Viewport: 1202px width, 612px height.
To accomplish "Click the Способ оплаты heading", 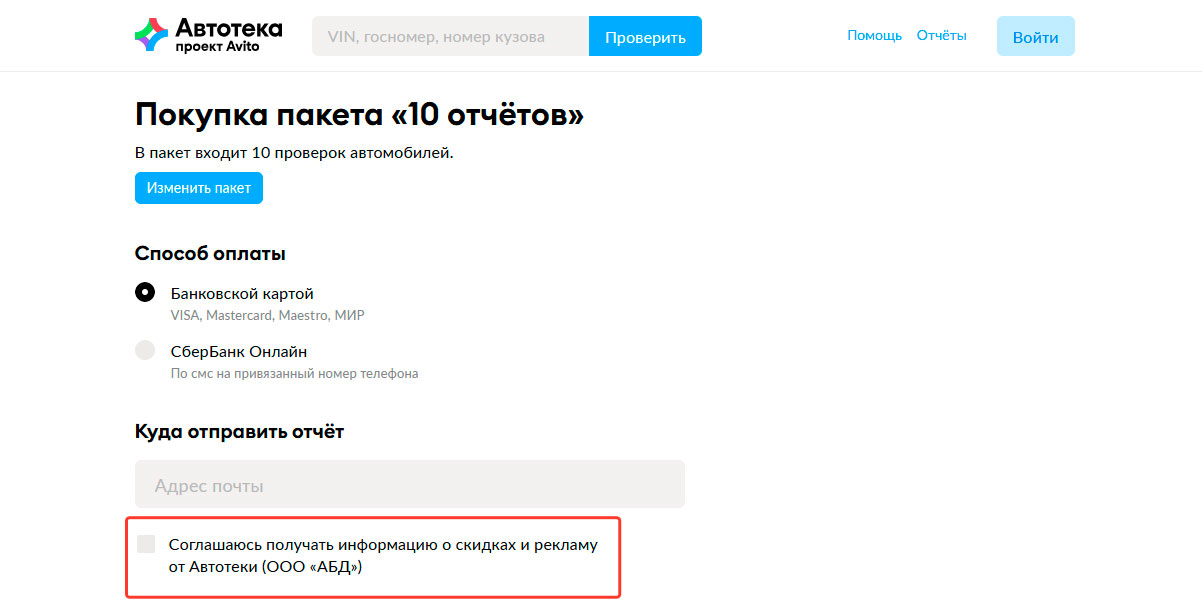I will pyautogui.click(x=210, y=254).
